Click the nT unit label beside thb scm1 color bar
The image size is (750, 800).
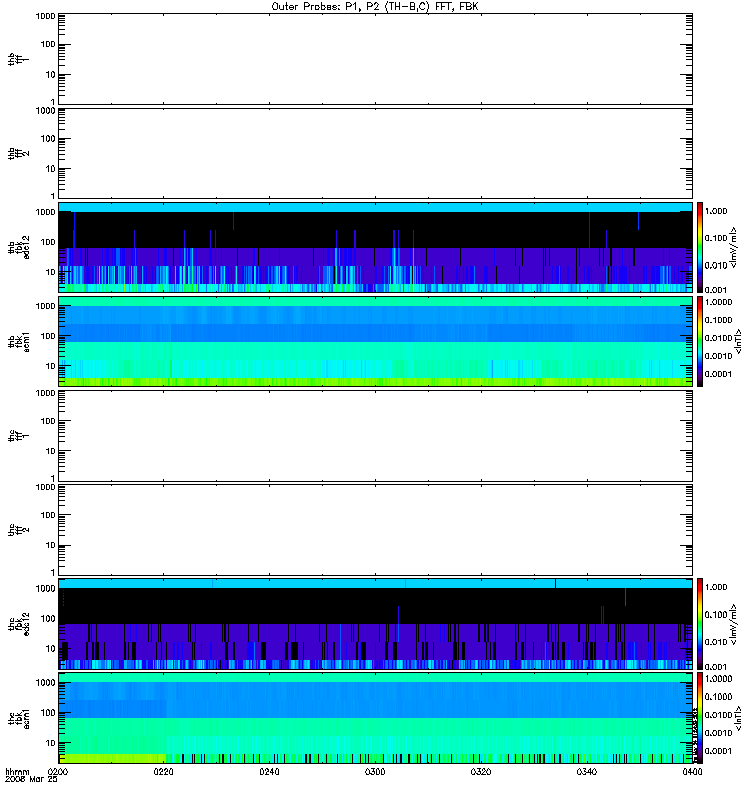click(x=739, y=341)
